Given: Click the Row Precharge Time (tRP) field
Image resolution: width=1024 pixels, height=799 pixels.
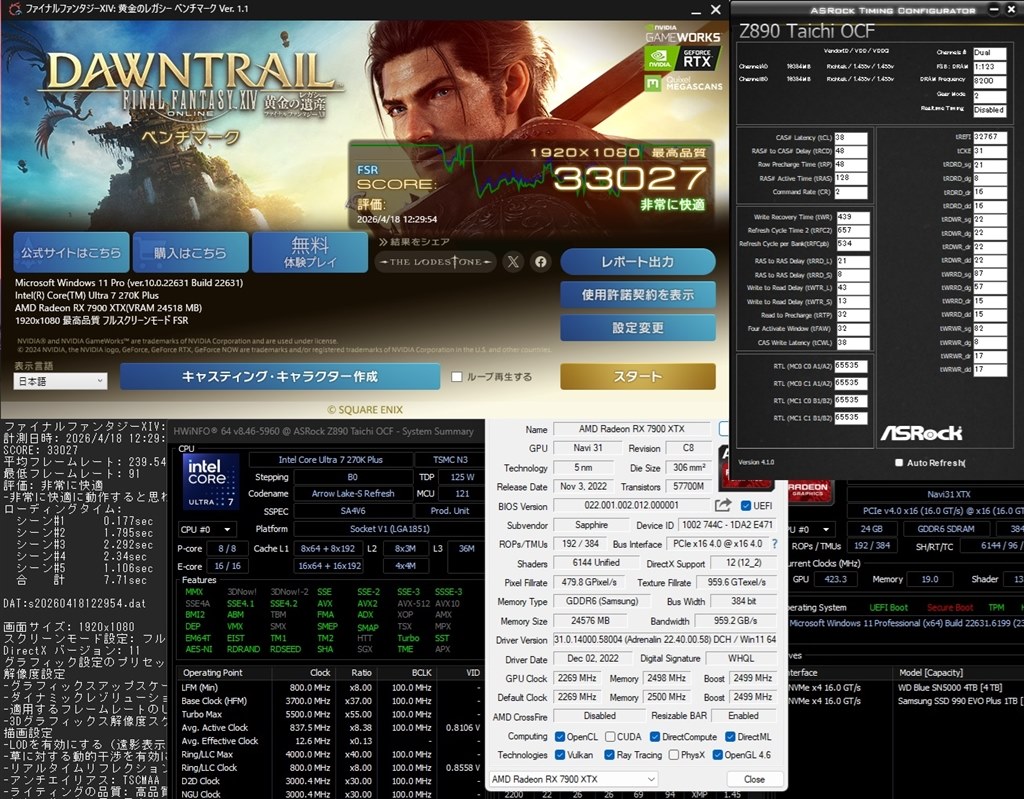Looking at the screenshot, I should coord(850,165).
